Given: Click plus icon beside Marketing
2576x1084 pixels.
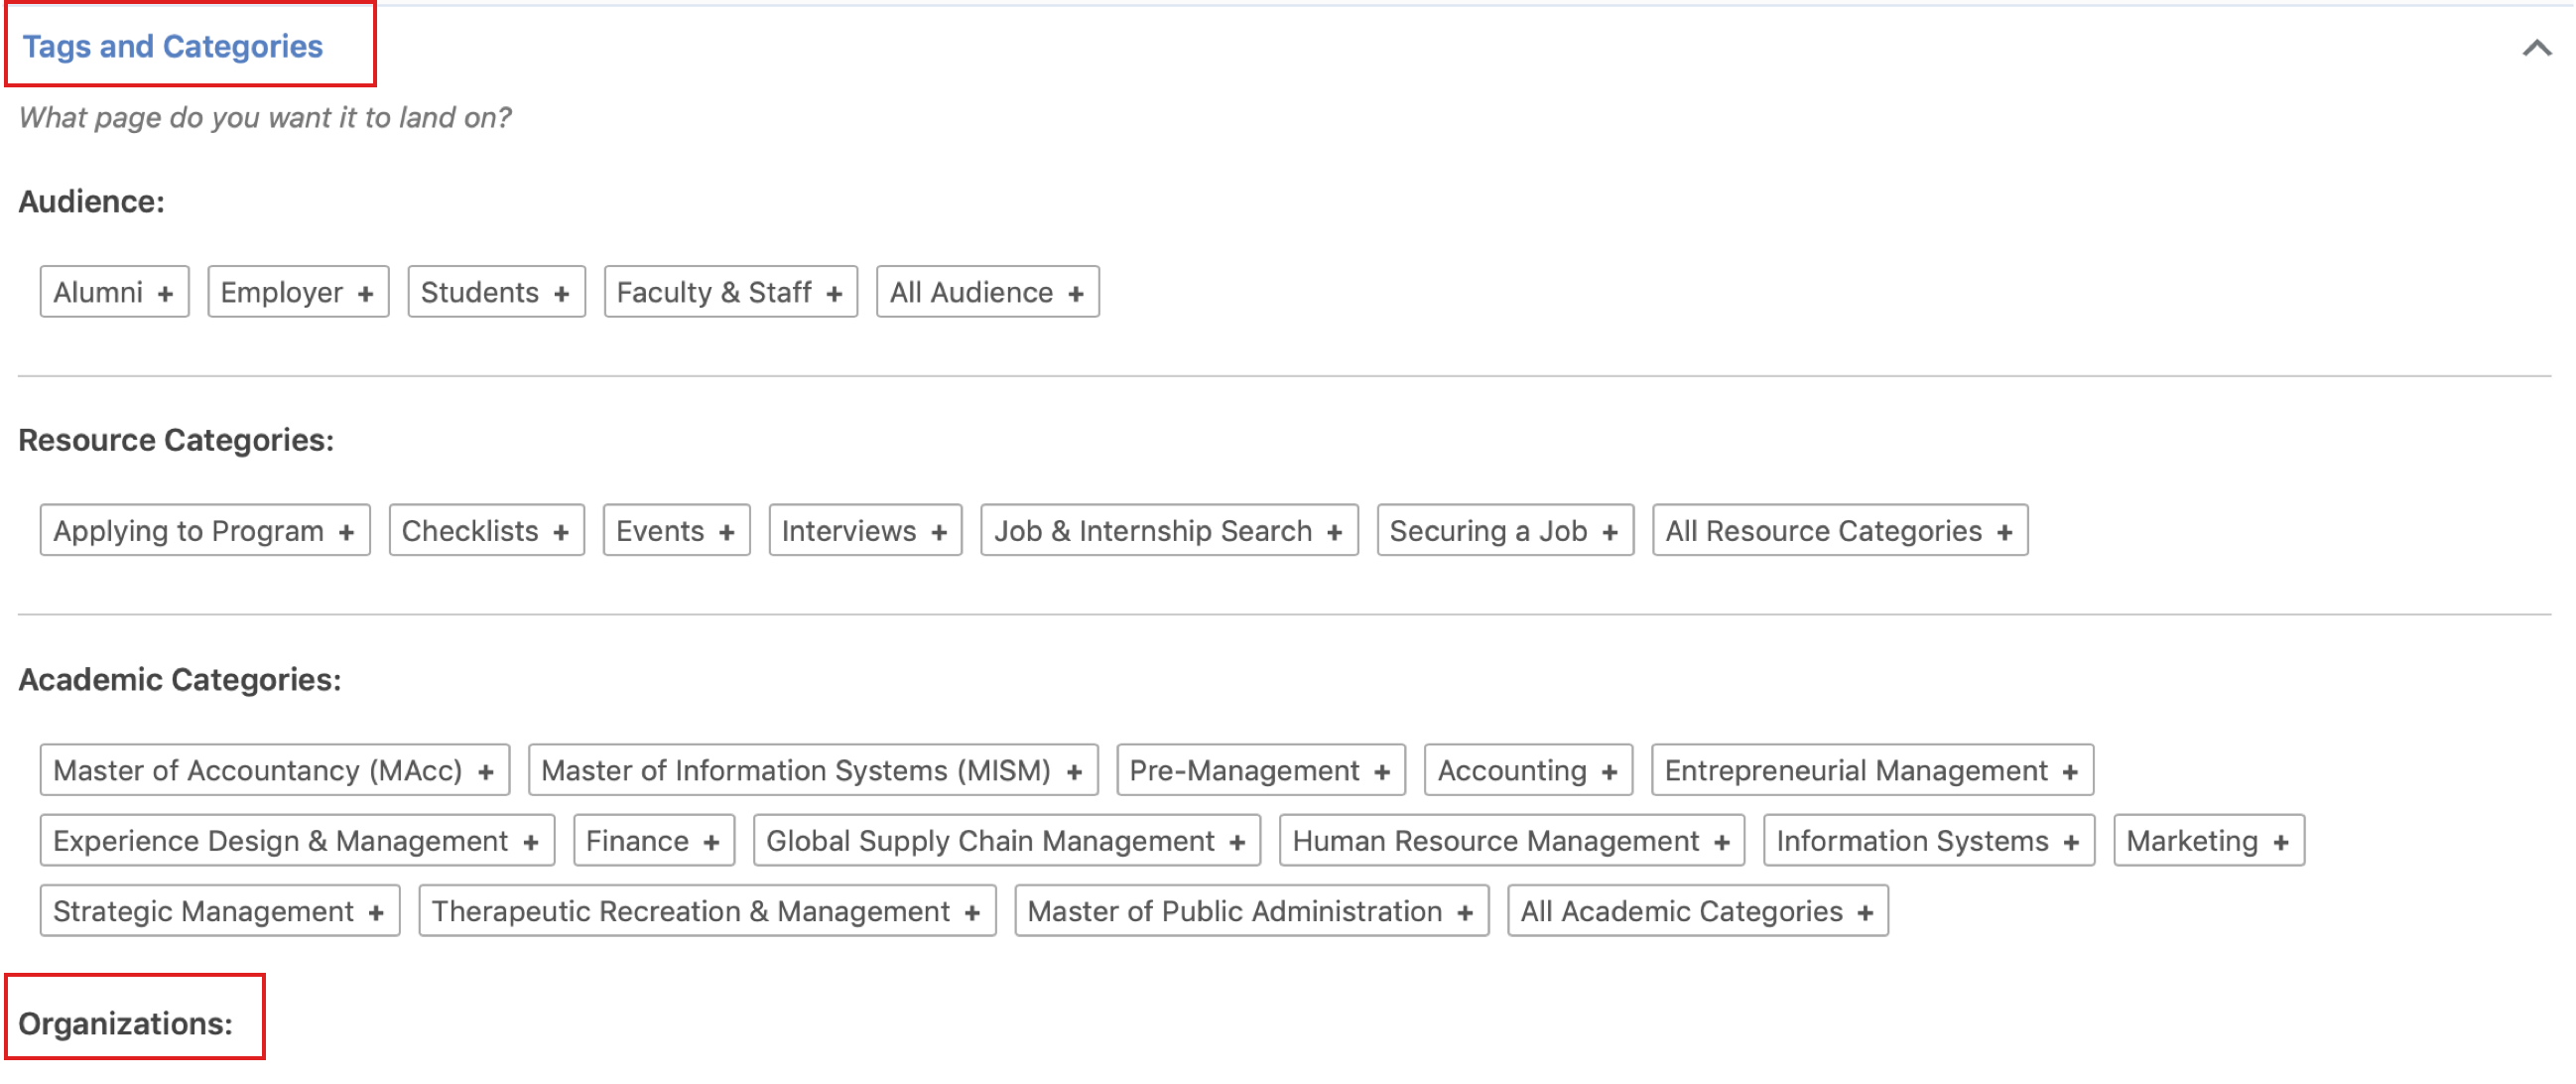Looking at the screenshot, I should [2281, 843].
